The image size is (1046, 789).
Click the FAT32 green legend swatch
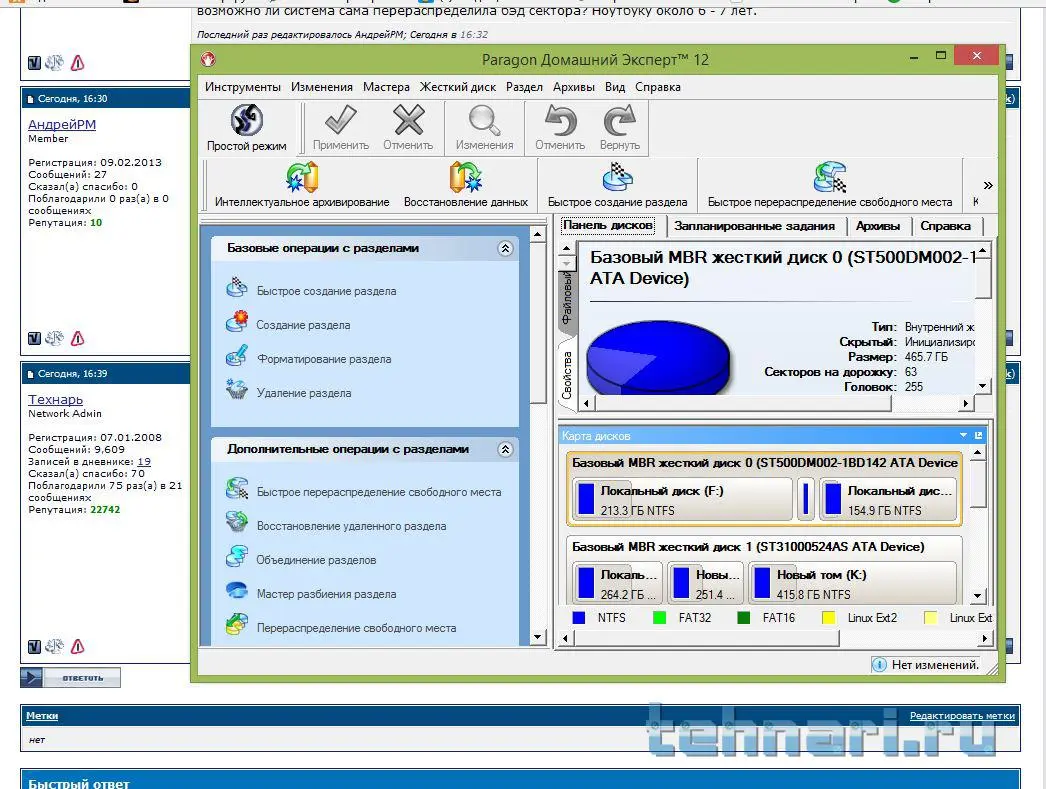tap(659, 618)
